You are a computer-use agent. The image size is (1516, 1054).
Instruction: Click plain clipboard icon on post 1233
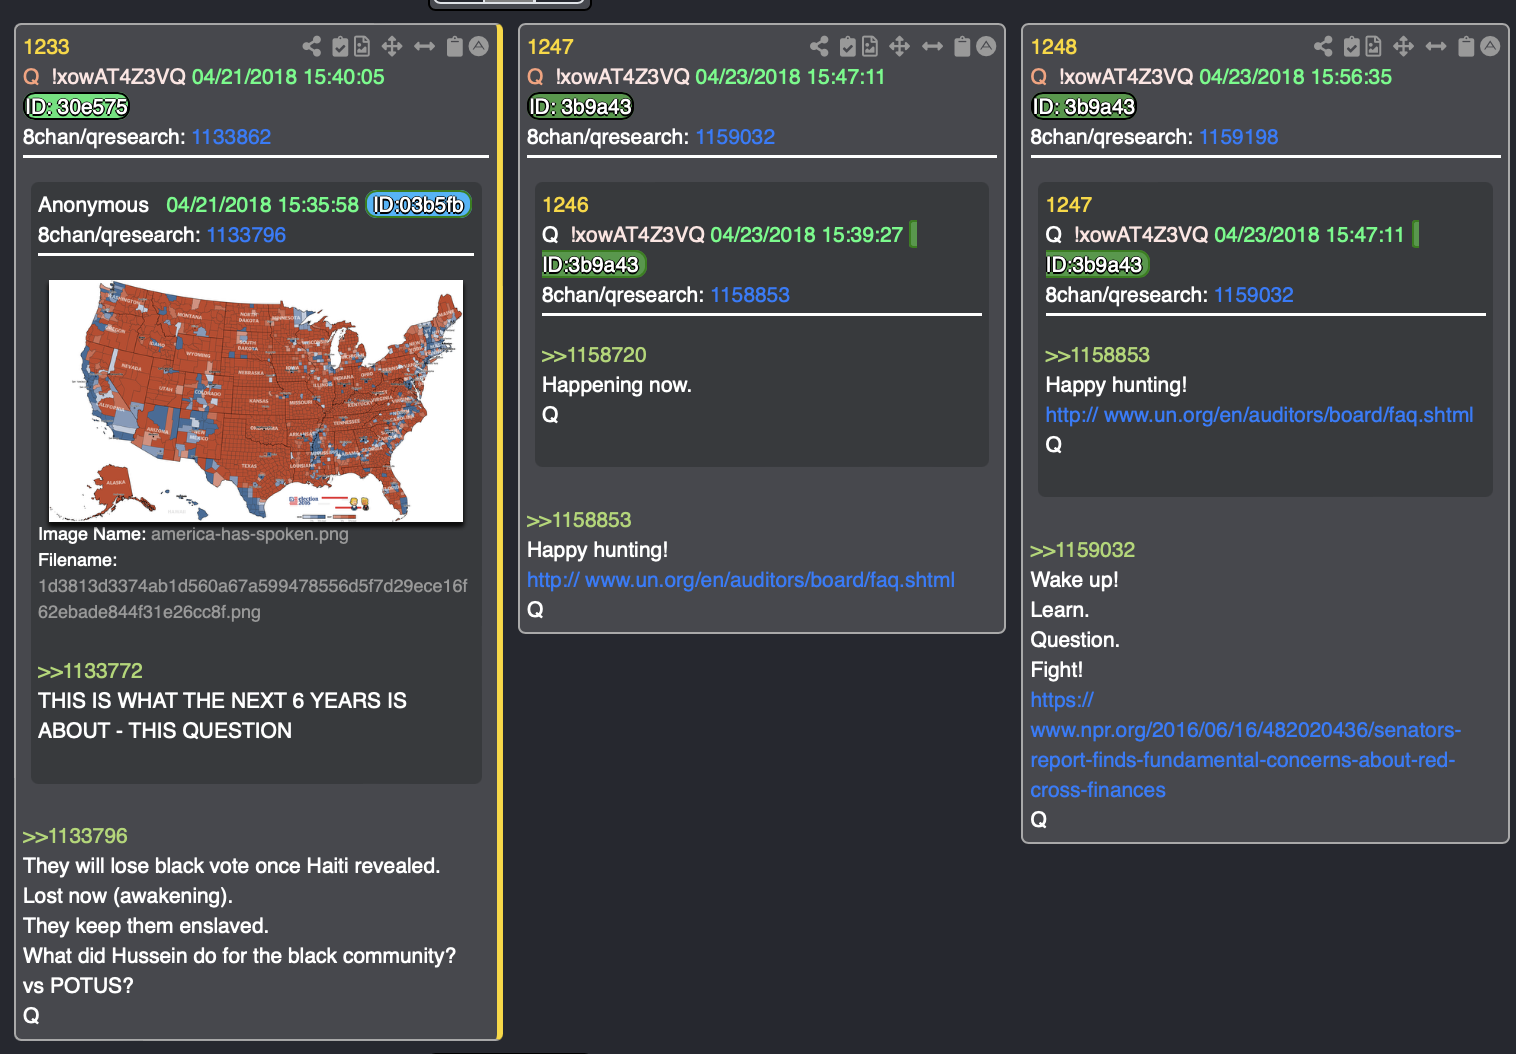pyautogui.click(x=455, y=46)
